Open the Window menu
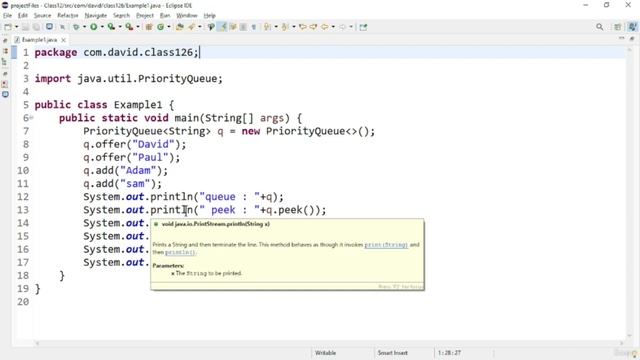640x360 pixels. coord(187,16)
